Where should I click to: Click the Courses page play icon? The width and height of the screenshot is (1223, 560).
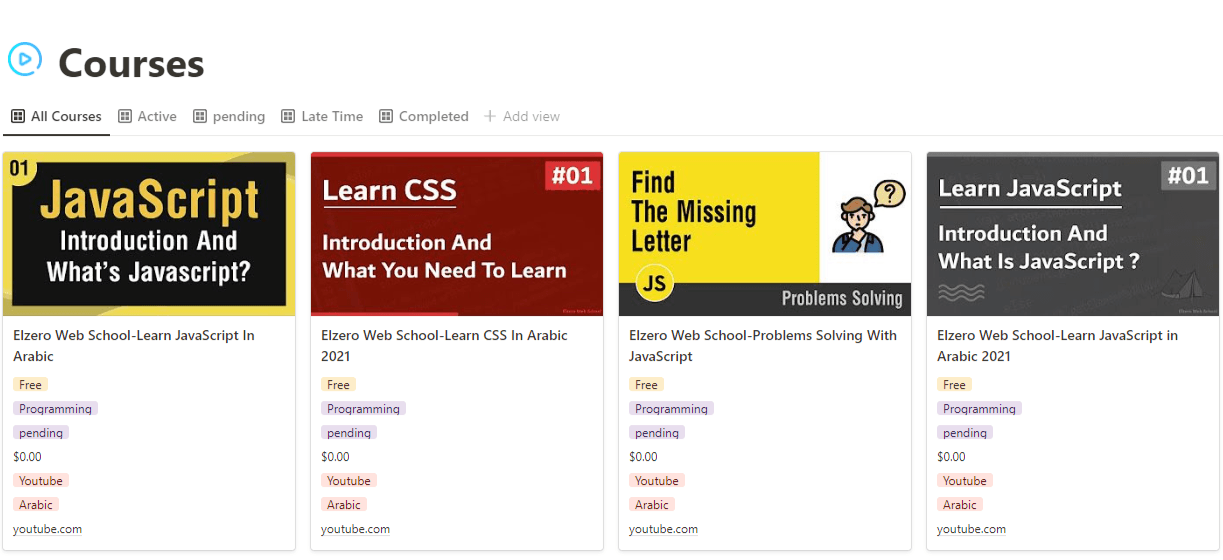pos(25,60)
